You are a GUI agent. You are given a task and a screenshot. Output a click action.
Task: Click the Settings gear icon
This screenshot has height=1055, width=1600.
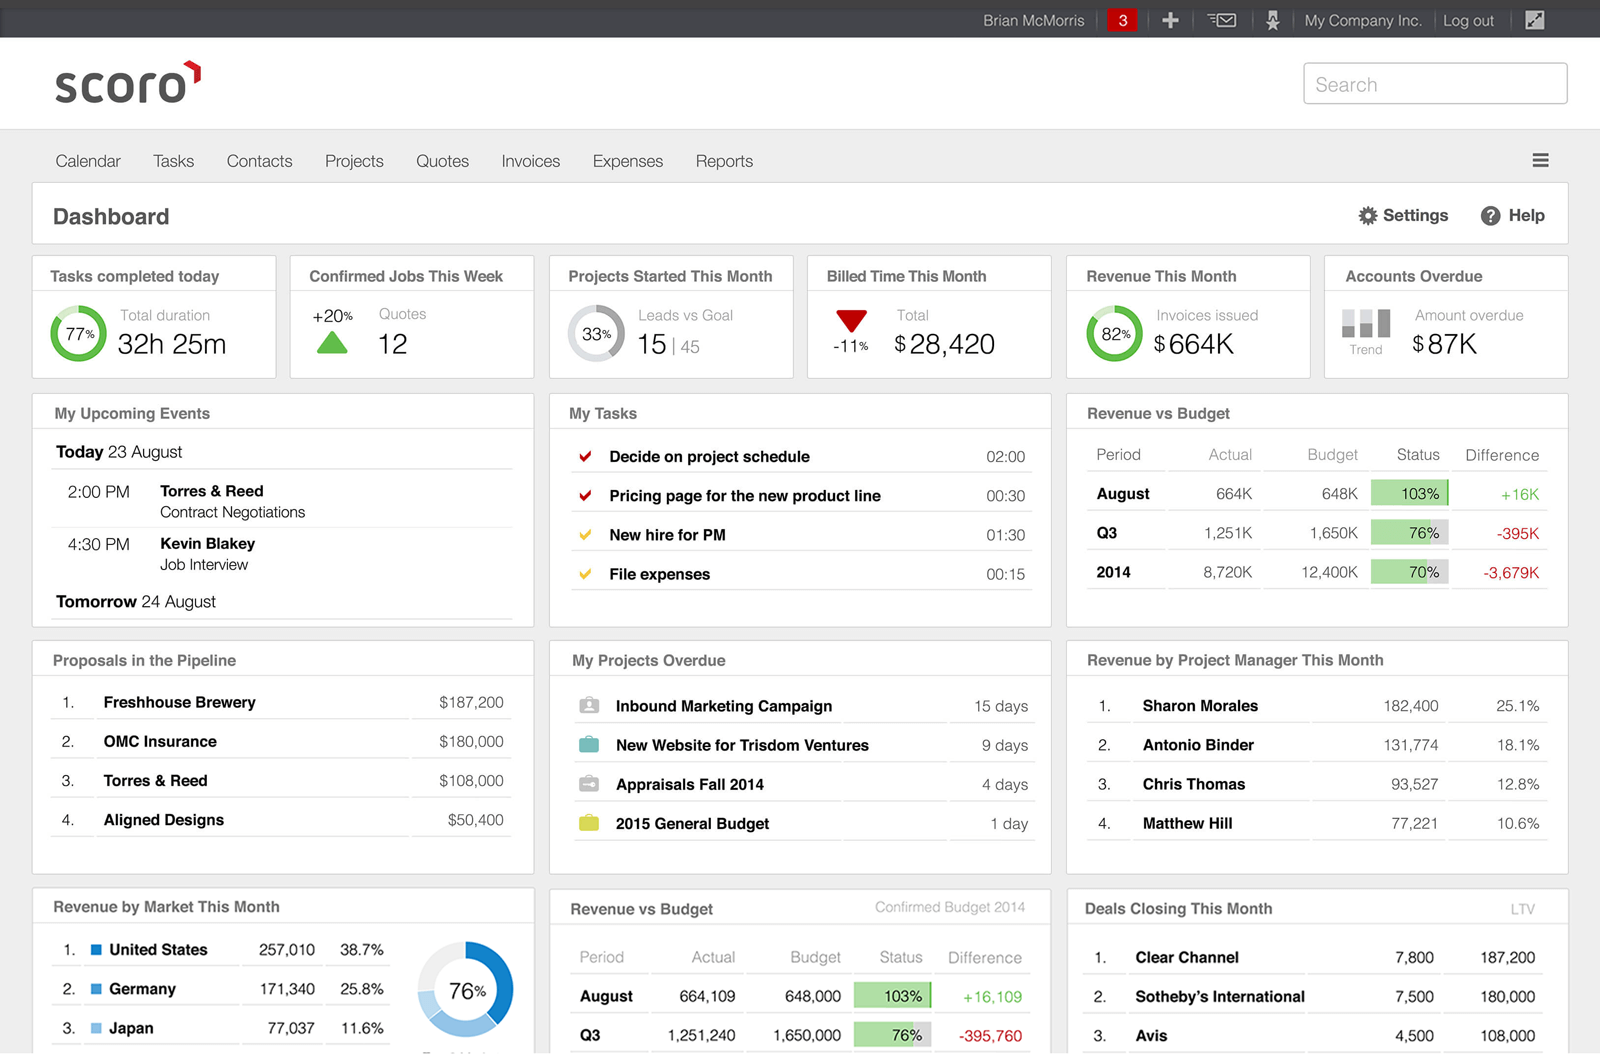1368,215
